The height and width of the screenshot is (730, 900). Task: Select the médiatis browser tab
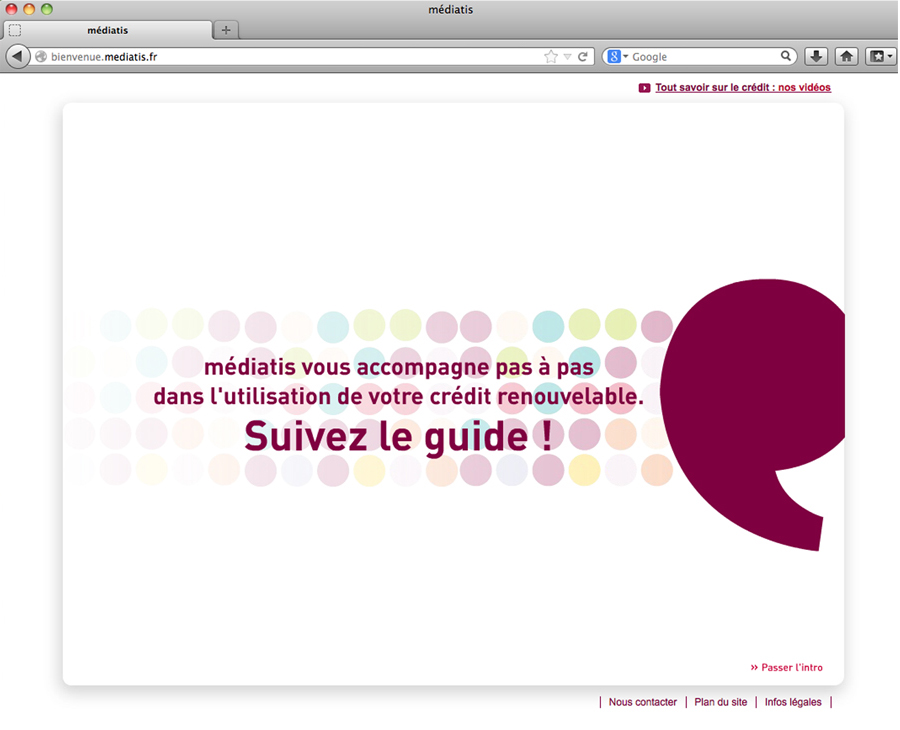click(x=108, y=30)
